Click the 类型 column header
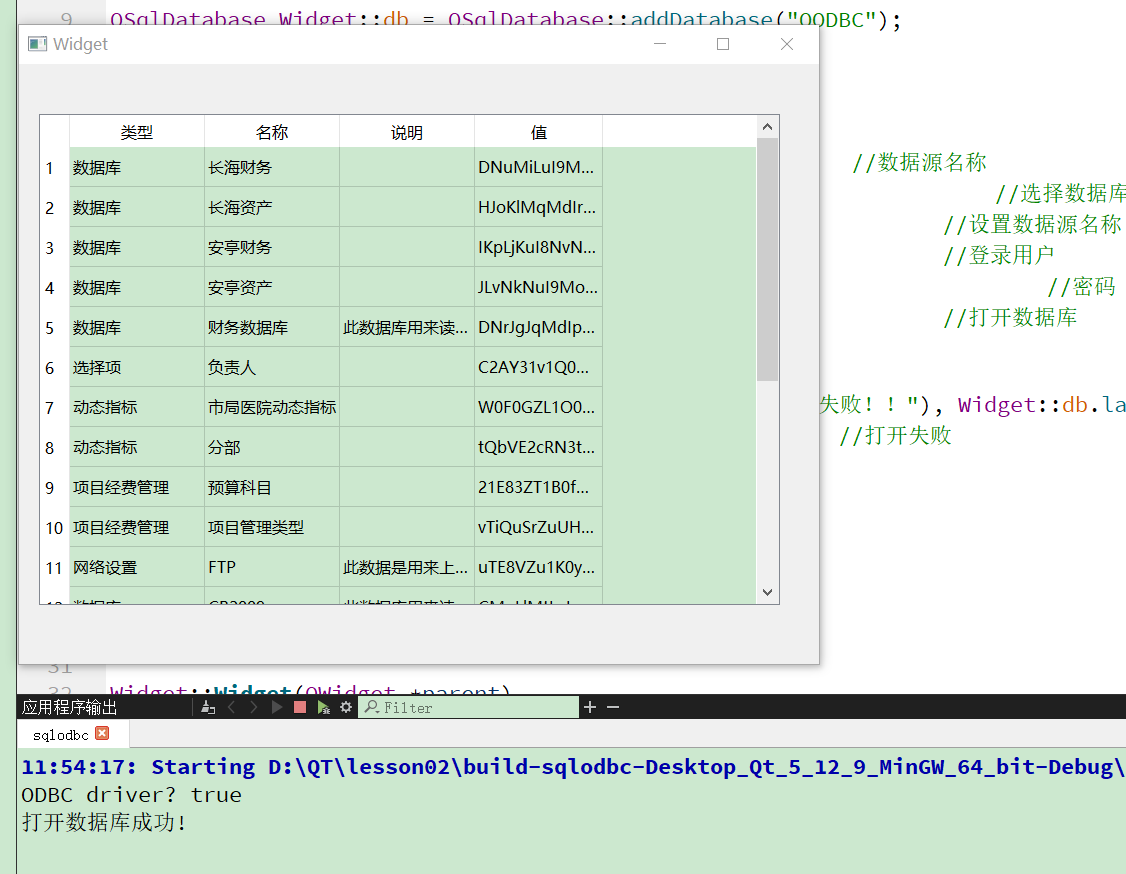 click(137, 132)
